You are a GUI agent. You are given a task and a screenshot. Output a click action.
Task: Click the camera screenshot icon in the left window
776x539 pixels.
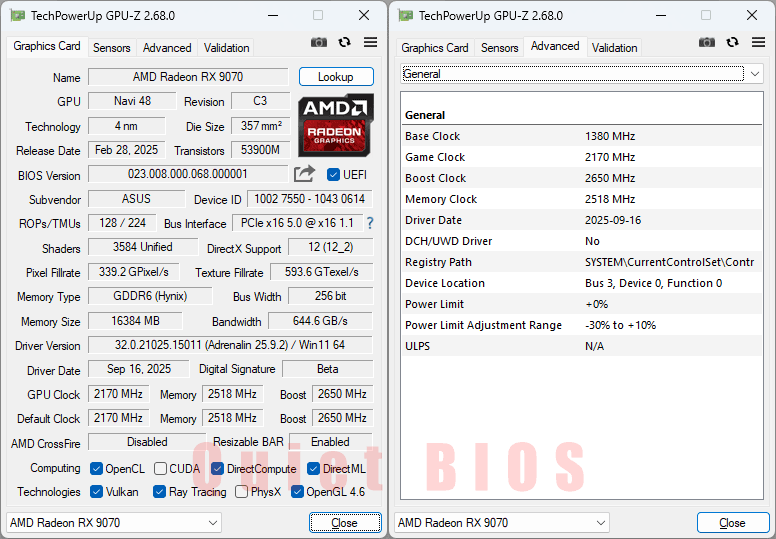tap(319, 42)
